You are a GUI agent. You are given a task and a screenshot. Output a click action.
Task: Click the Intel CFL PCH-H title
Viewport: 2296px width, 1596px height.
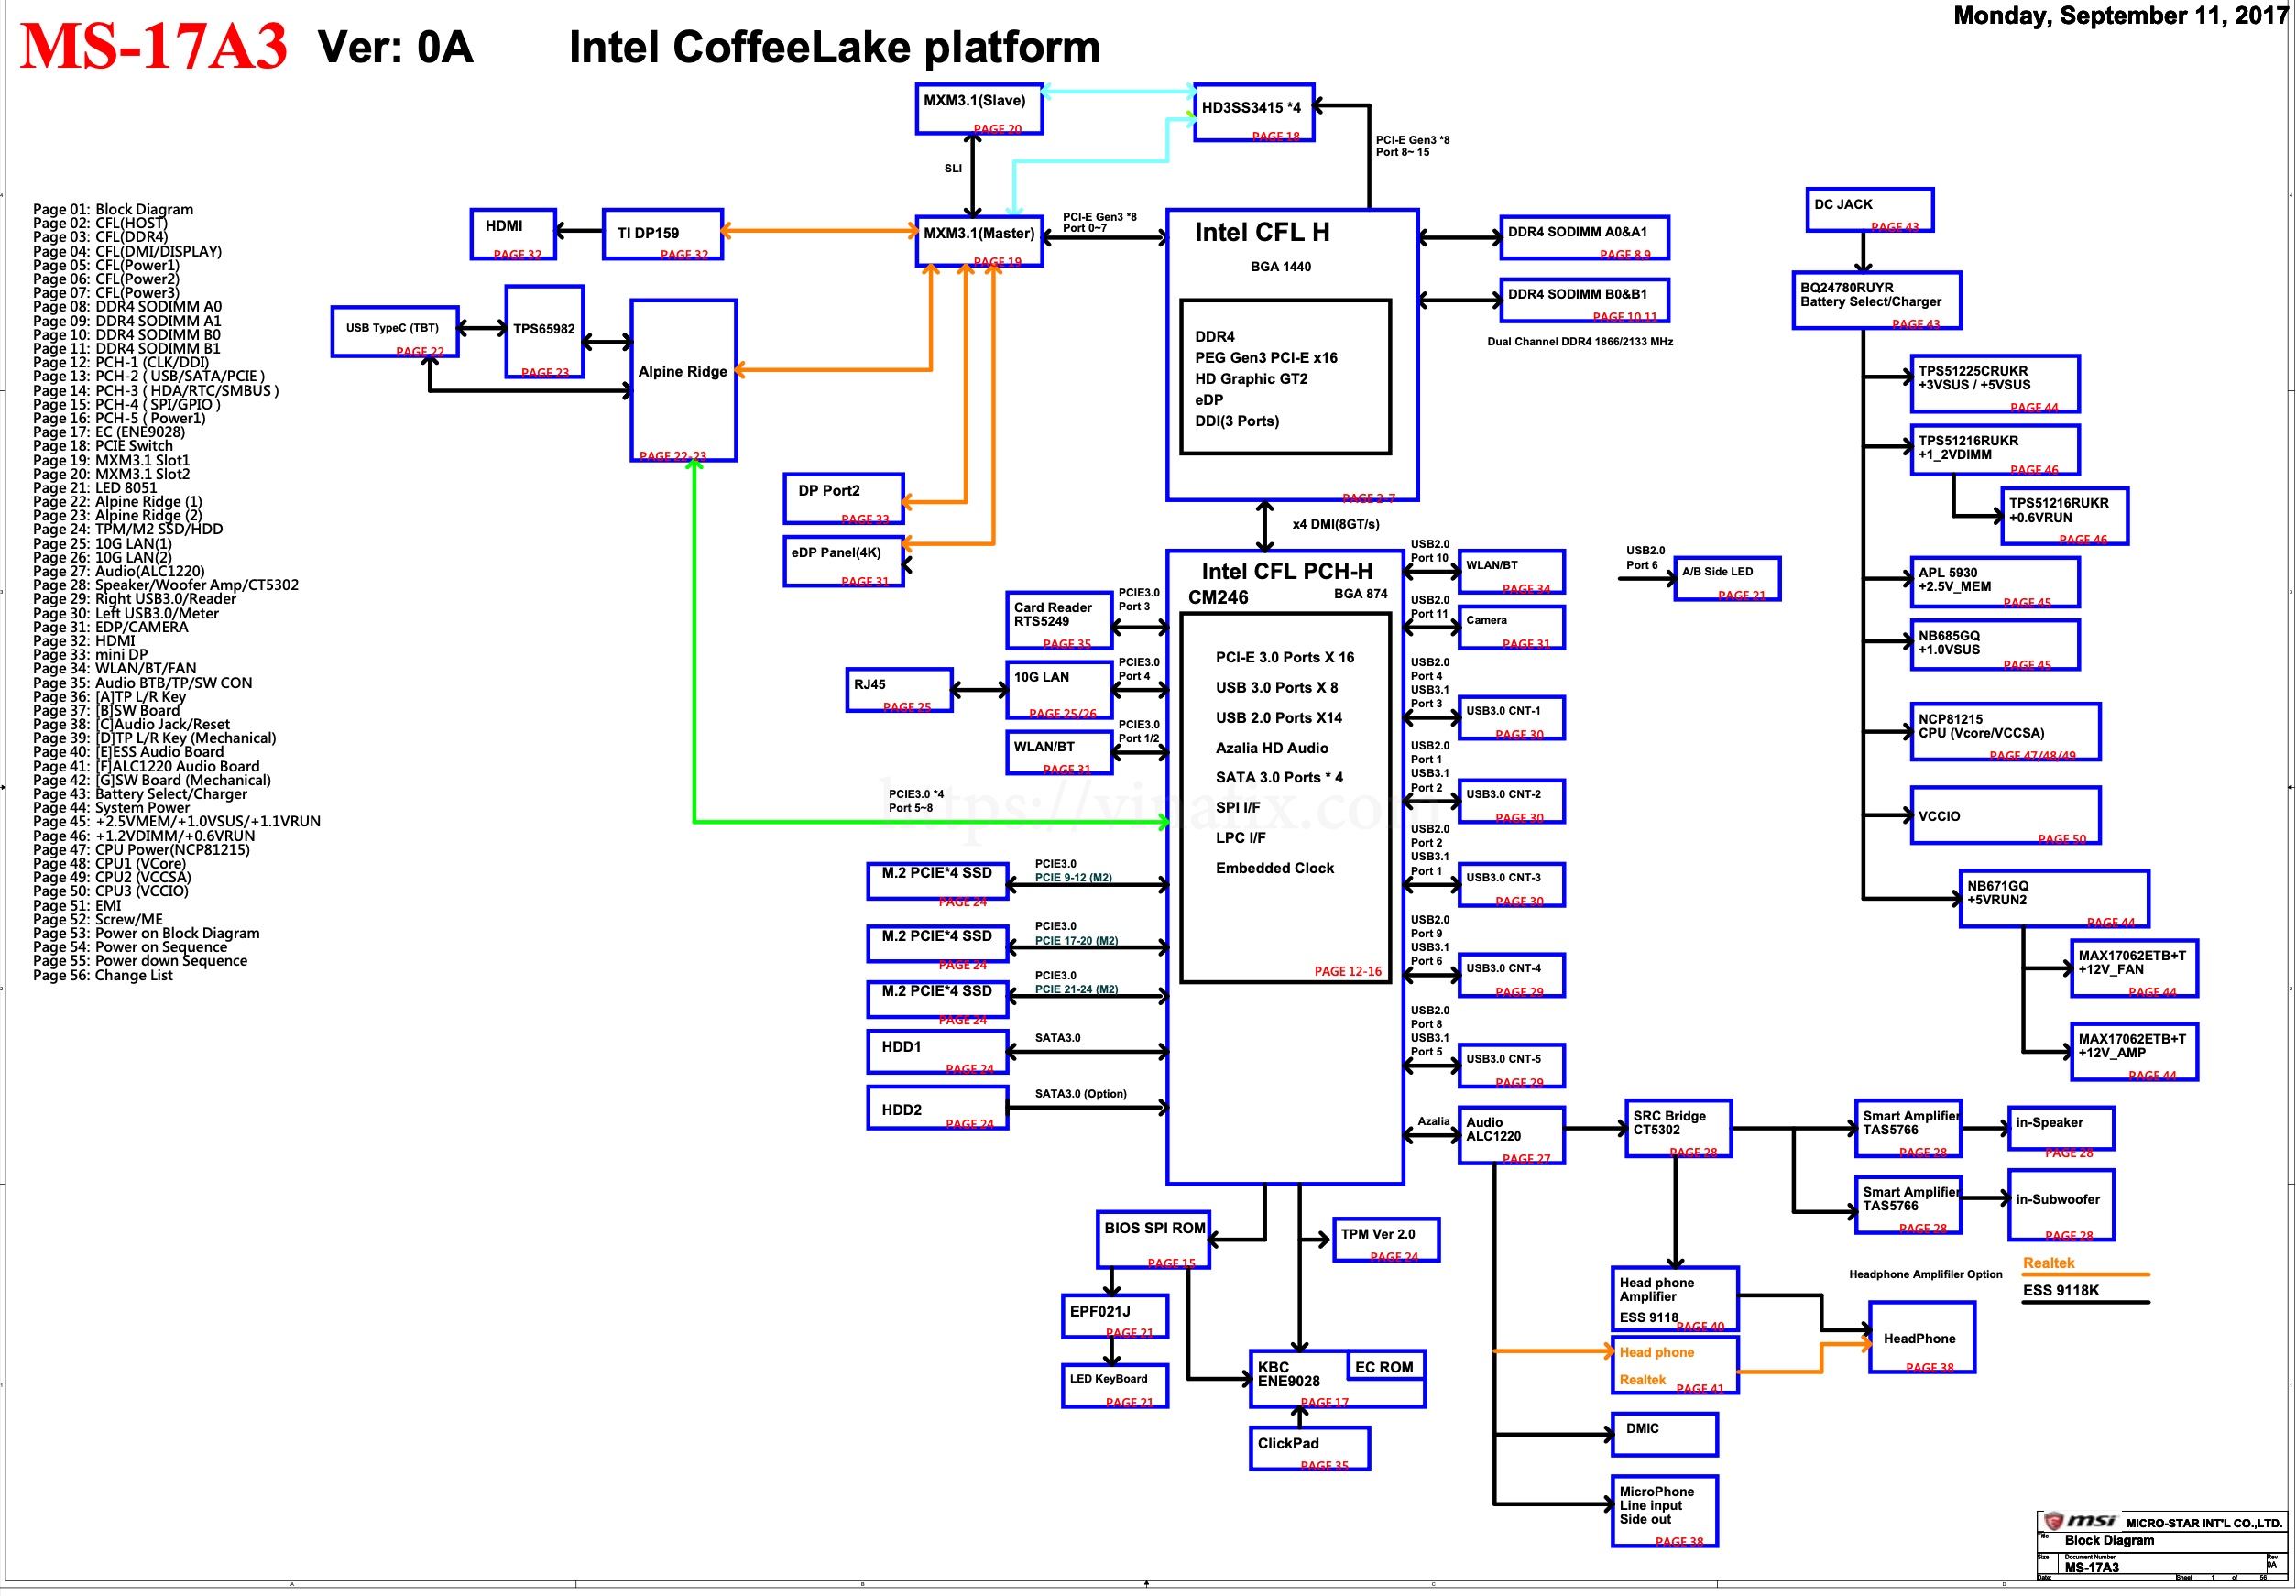pyautogui.click(x=1286, y=571)
